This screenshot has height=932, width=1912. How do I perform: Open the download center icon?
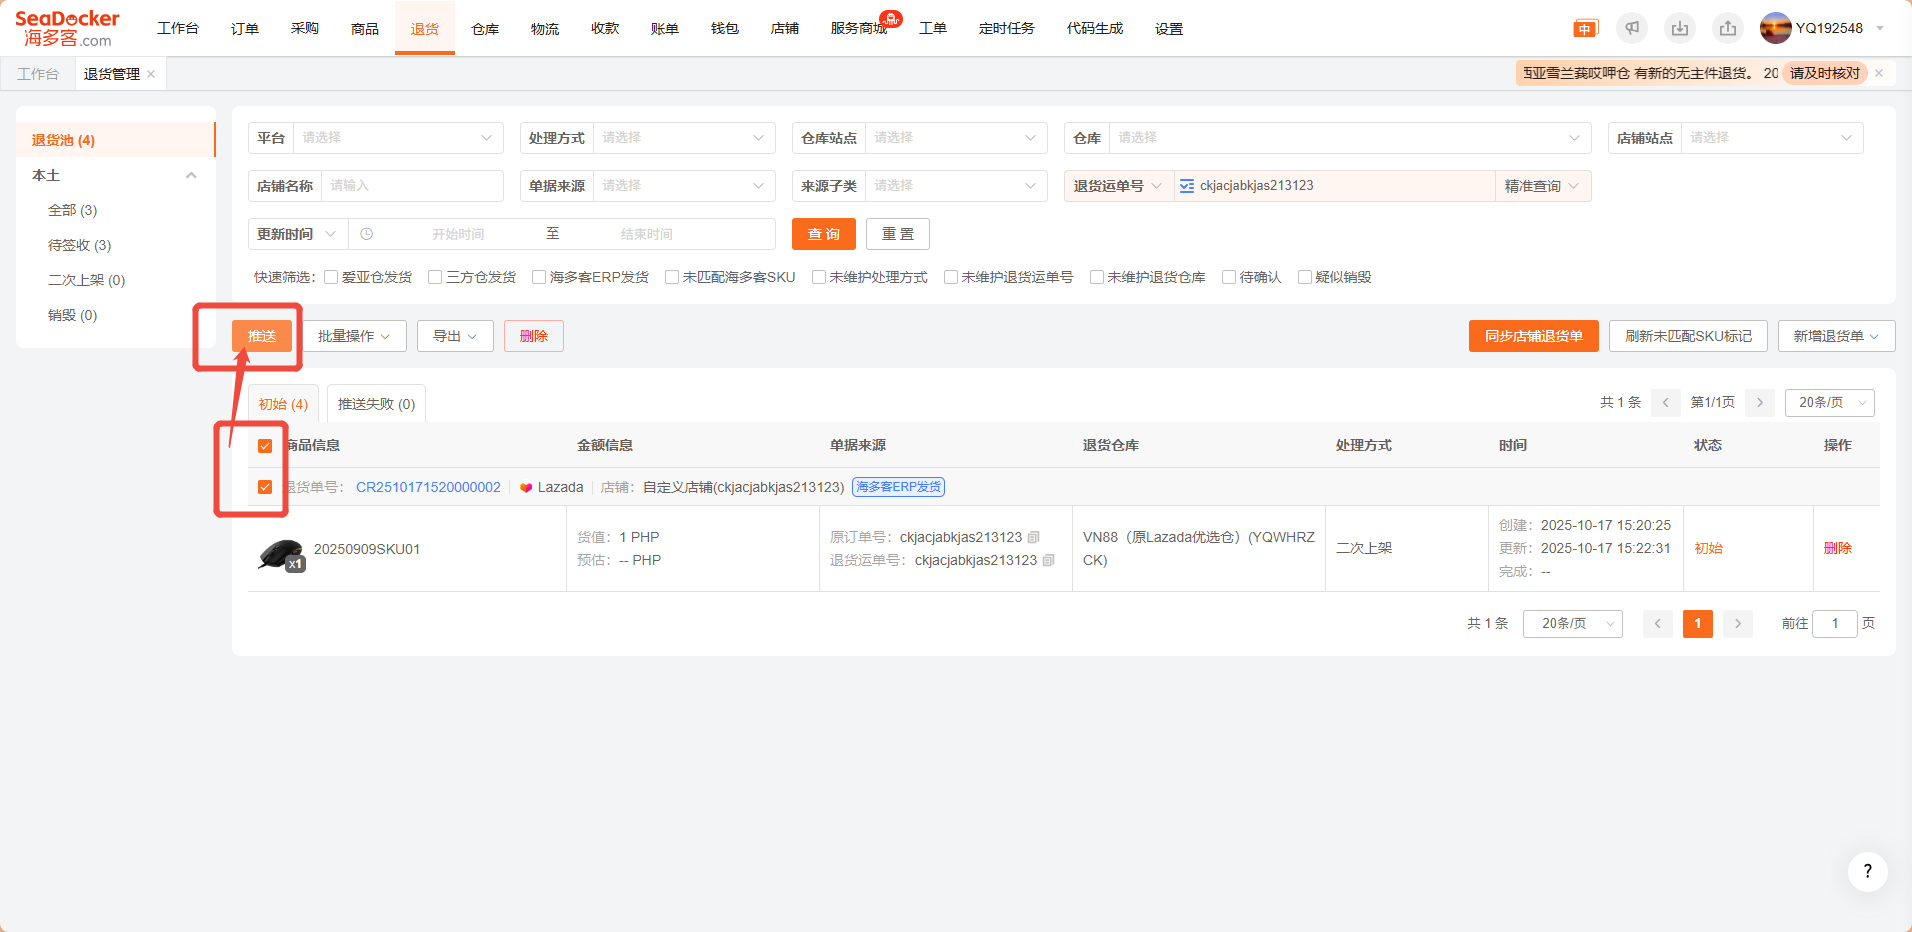(x=1680, y=28)
